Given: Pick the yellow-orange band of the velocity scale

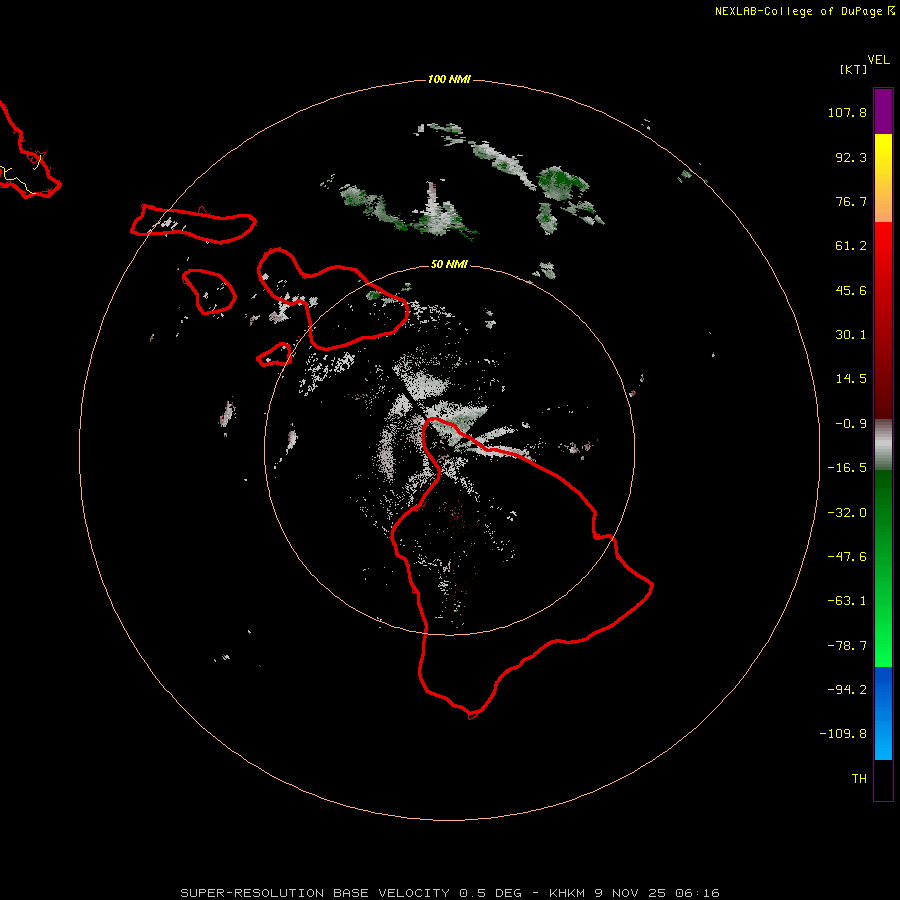Looking at the screenshot, I should [x=883, y=178].
